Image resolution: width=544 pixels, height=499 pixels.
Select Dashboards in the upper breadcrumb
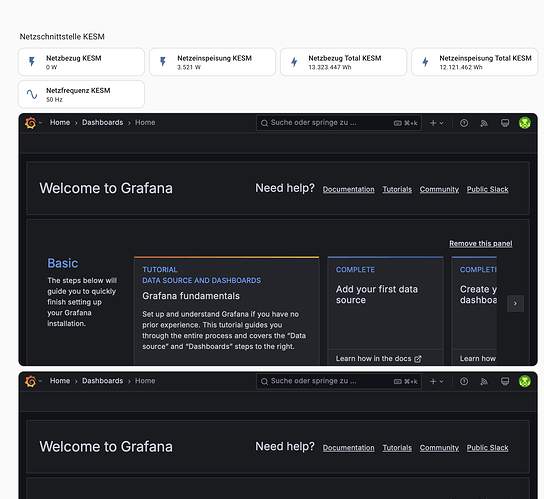pos(102,122)
